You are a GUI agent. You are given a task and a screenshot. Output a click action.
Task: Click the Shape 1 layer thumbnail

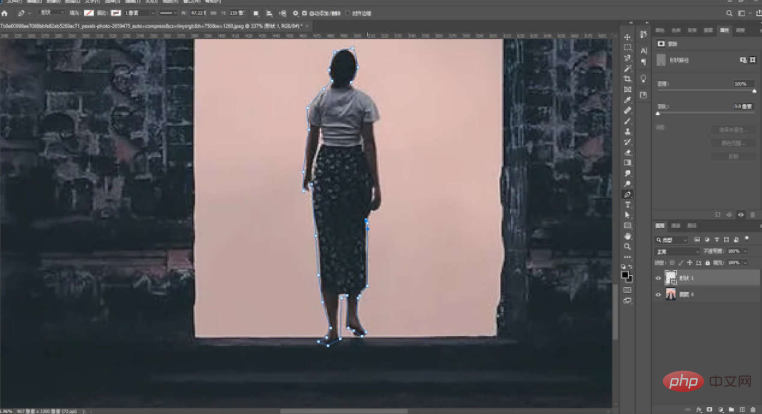coord(671,277)
